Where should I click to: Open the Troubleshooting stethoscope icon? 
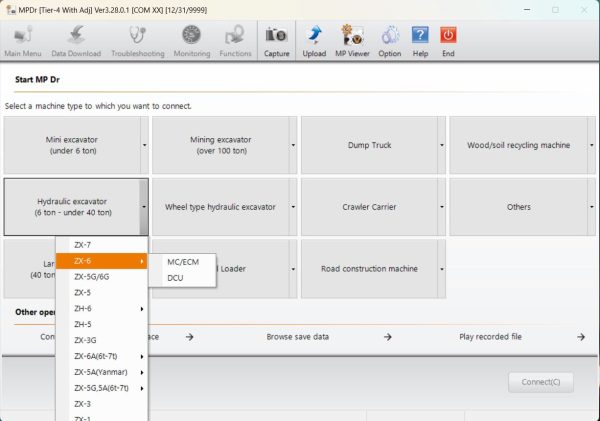pos(138,41)
